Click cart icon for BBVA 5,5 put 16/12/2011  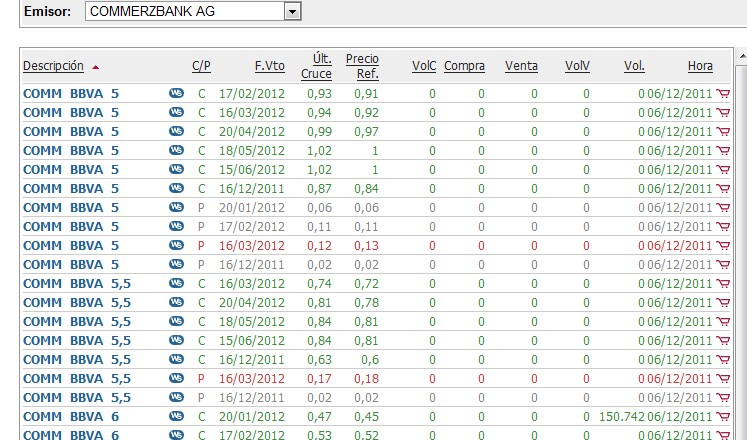click(723, 398)
